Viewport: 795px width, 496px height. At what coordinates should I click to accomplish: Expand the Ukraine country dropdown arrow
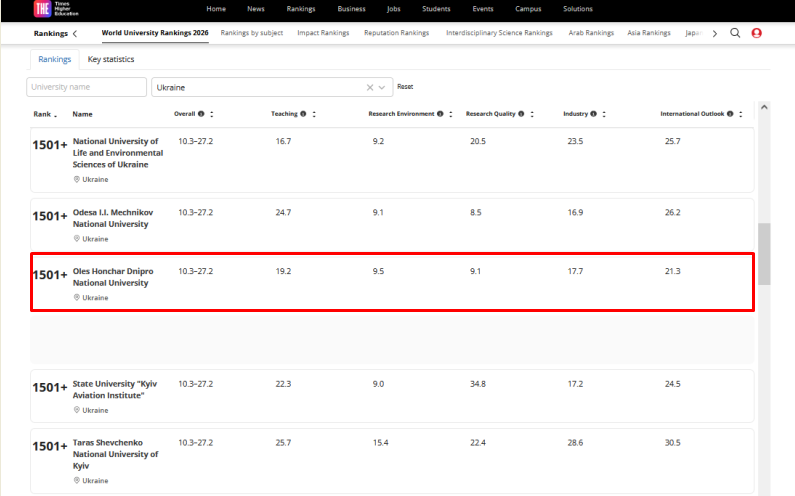[x=382, y=88]
